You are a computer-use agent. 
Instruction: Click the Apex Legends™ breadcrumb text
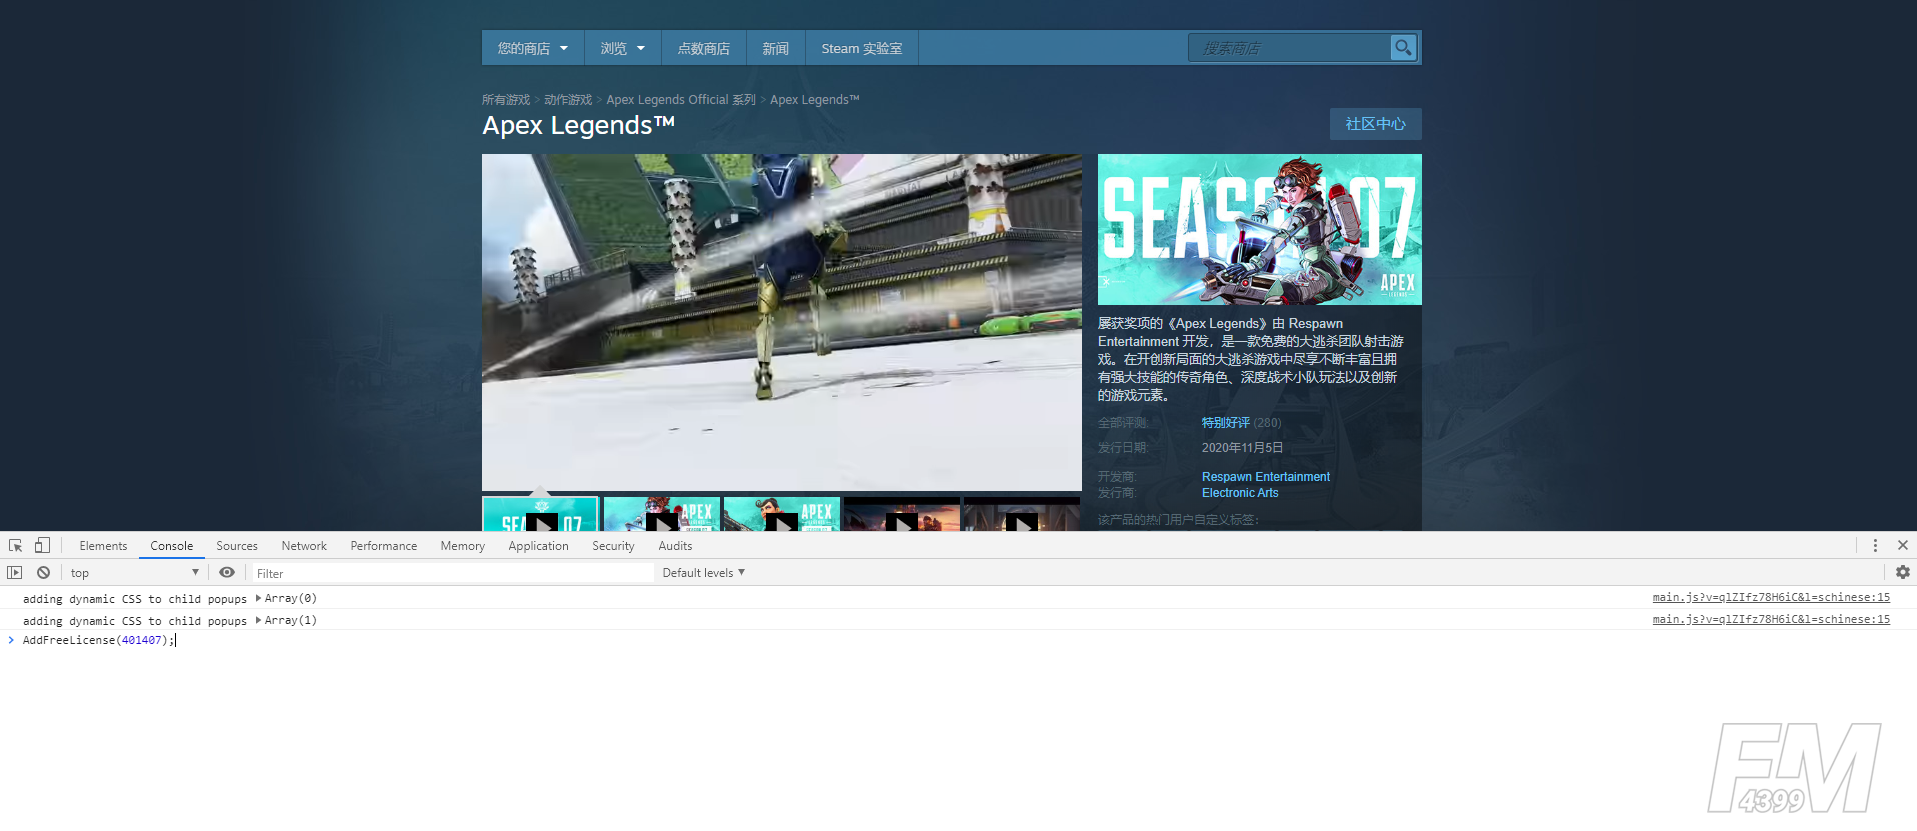click(x=814, y=100)
